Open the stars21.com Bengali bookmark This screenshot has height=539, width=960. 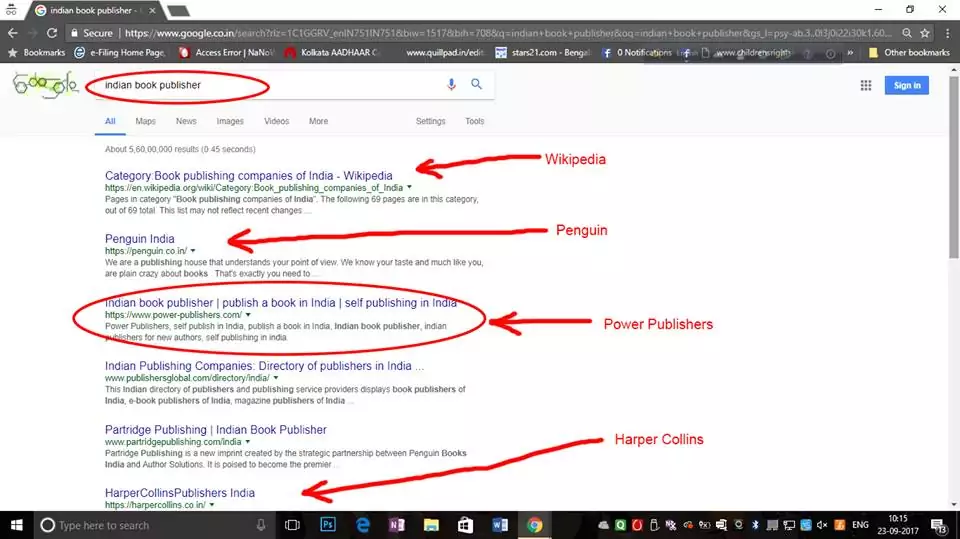click(543, 53)
